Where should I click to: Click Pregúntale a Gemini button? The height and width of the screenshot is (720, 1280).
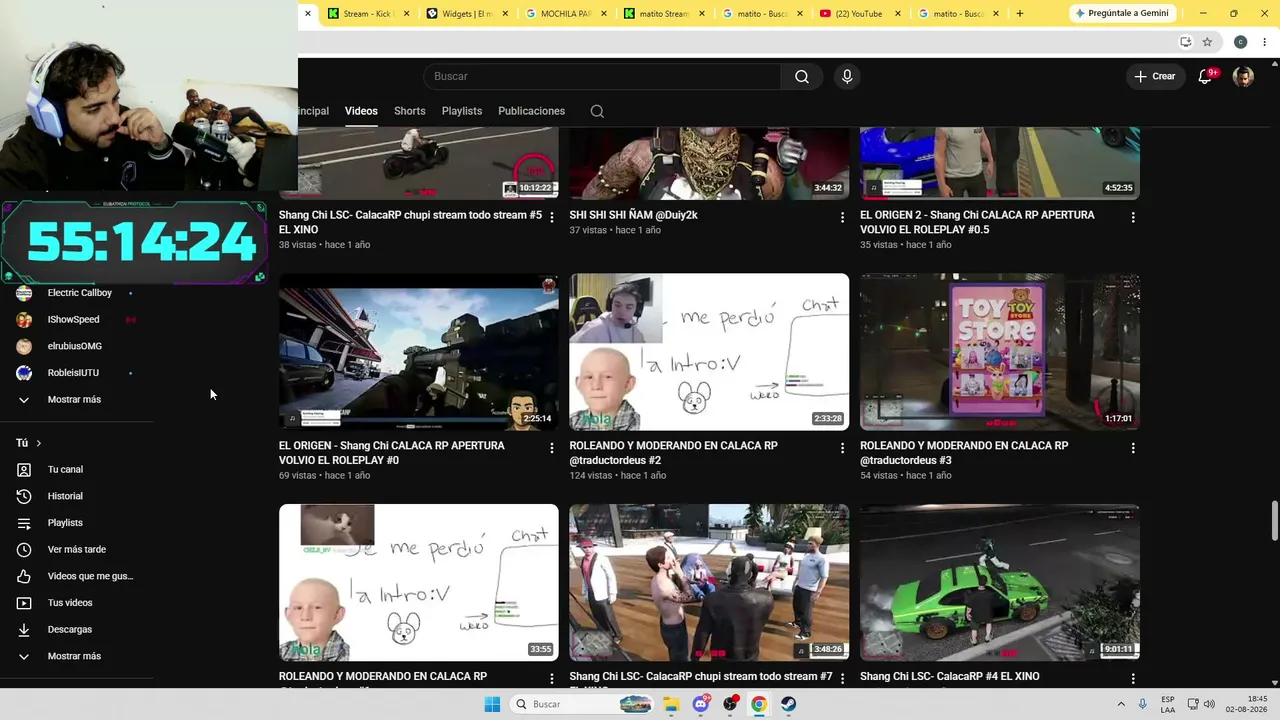coord(1122,13)
